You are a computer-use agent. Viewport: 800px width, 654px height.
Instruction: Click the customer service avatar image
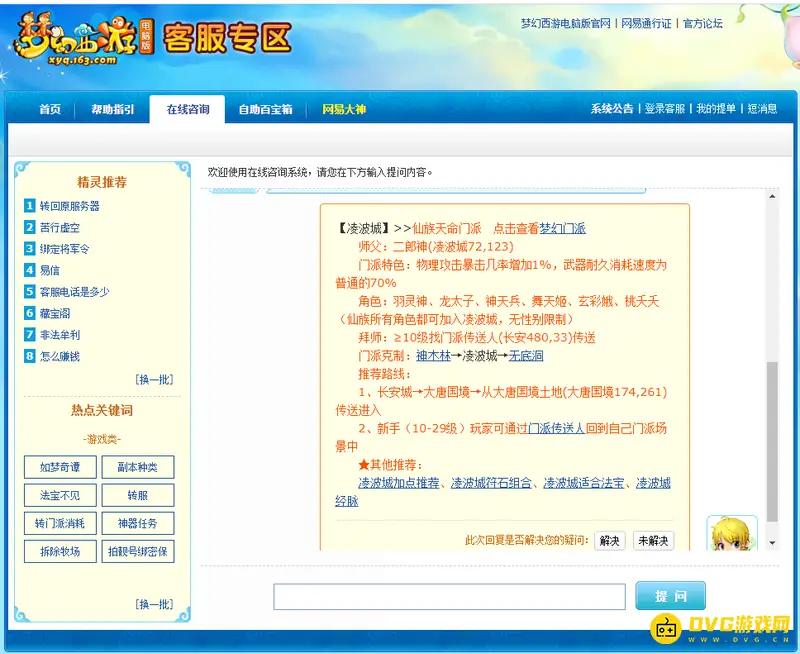tap(732, 533)
